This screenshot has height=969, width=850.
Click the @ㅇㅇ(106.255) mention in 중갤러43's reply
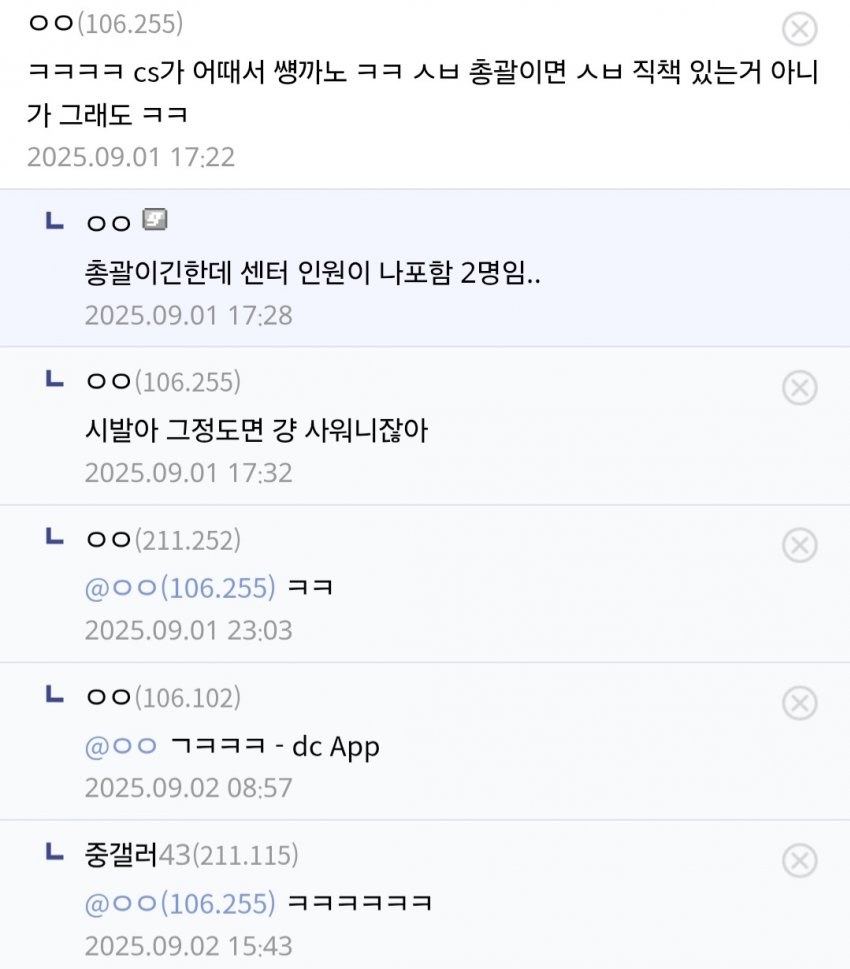(180, 903)
